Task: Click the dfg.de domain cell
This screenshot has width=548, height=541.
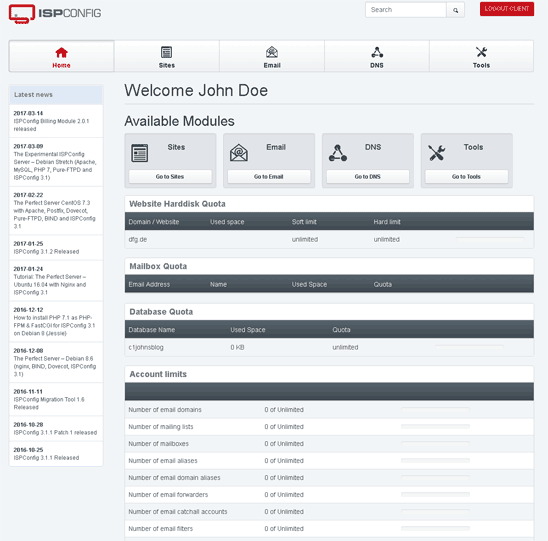Action: [138, 239]
